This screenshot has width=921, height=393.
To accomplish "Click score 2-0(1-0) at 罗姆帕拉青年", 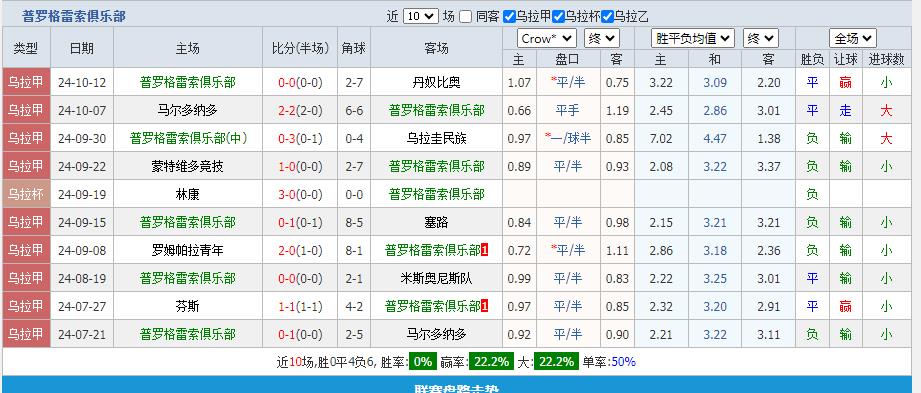I will pyautogui.click(x=300, y=250).
